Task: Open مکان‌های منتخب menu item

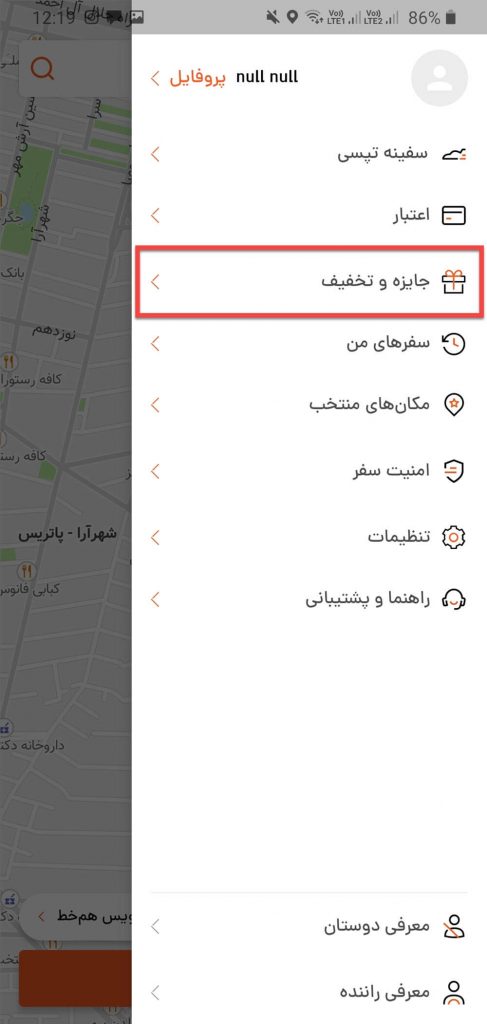Action: click(309, 405)
